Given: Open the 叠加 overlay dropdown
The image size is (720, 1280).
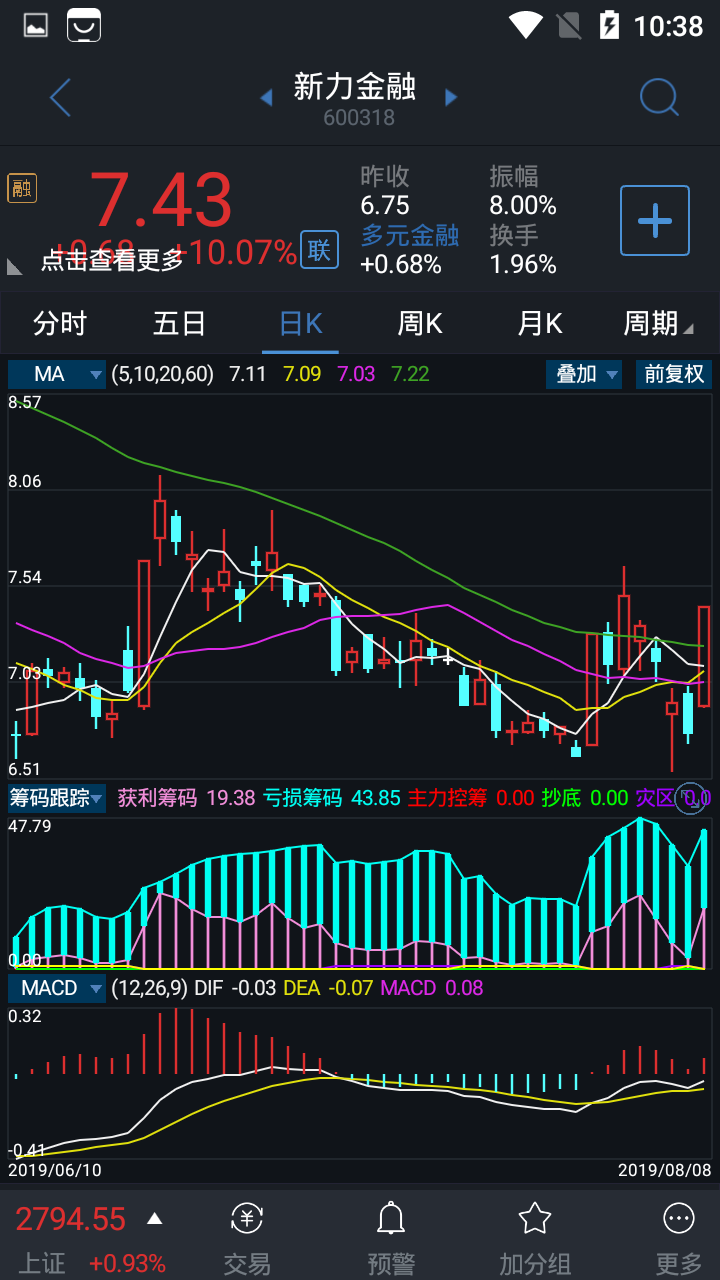Looking at the screenshot, I should pos(584,374).
